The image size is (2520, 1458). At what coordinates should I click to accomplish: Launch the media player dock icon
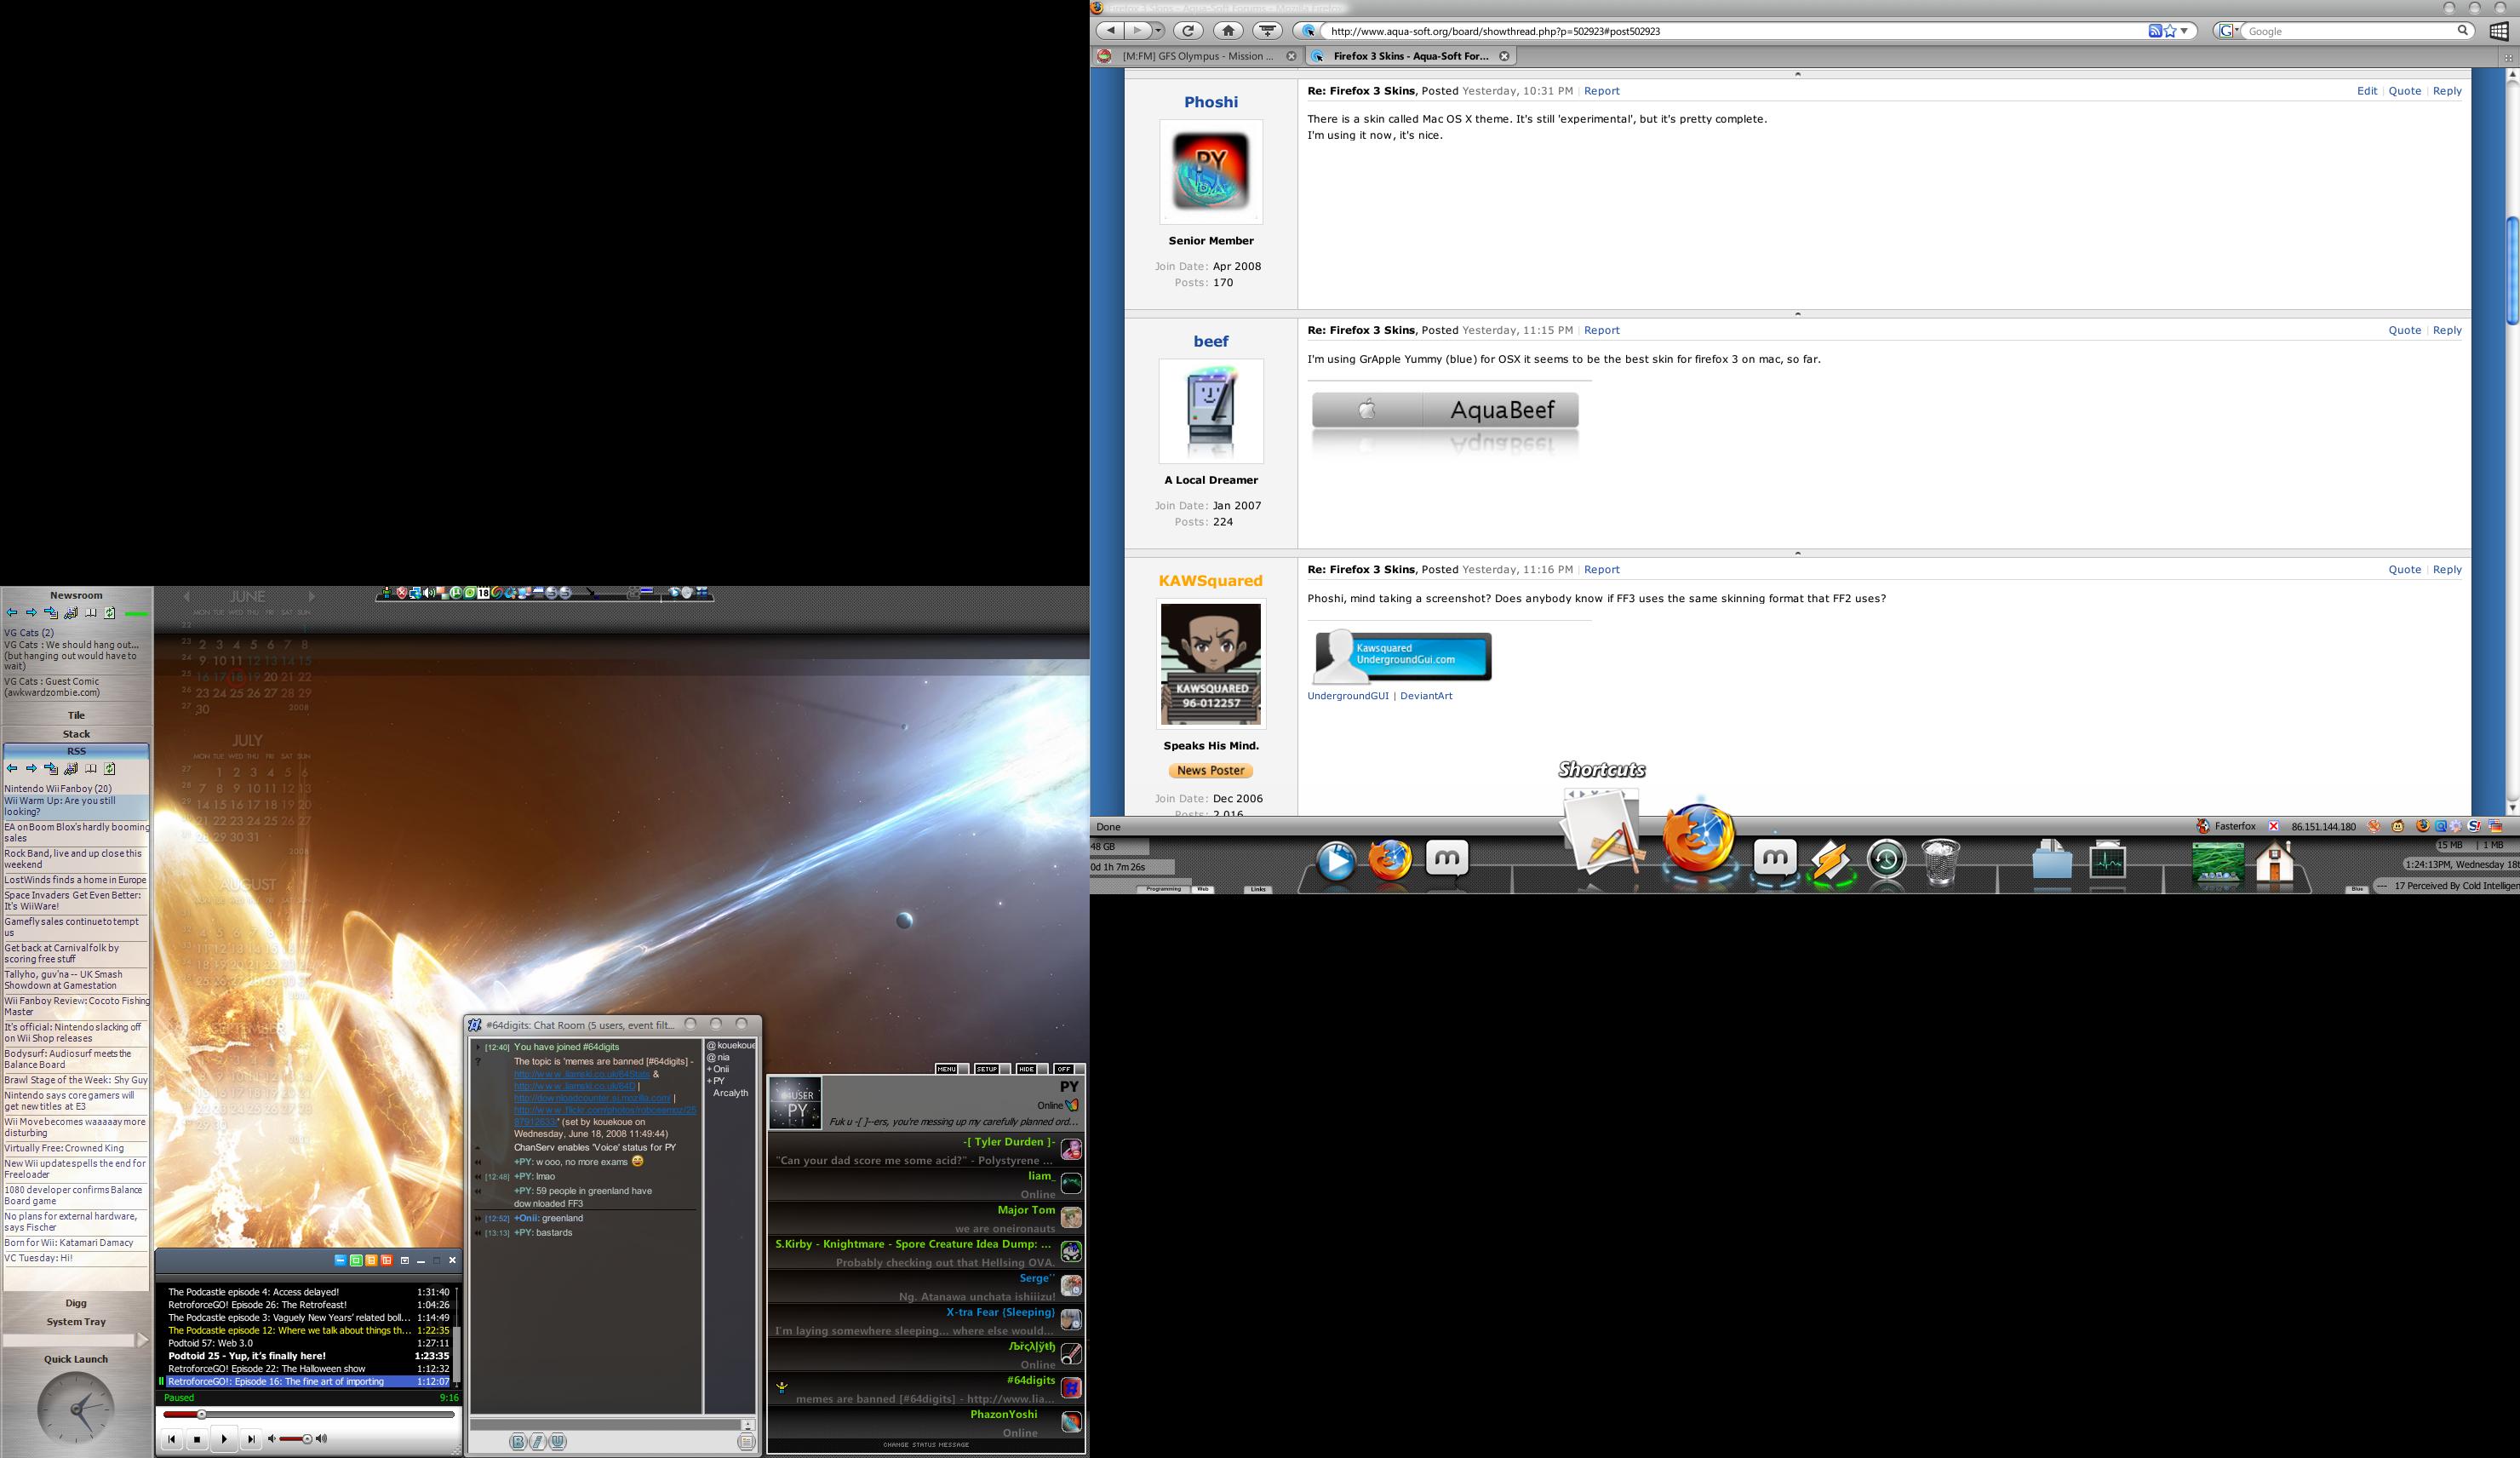[x=1336, y=862]
